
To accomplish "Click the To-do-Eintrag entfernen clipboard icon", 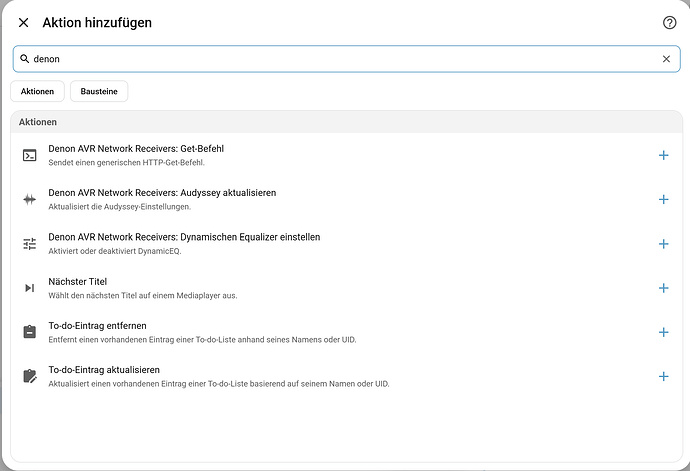I will coord(29,332).
